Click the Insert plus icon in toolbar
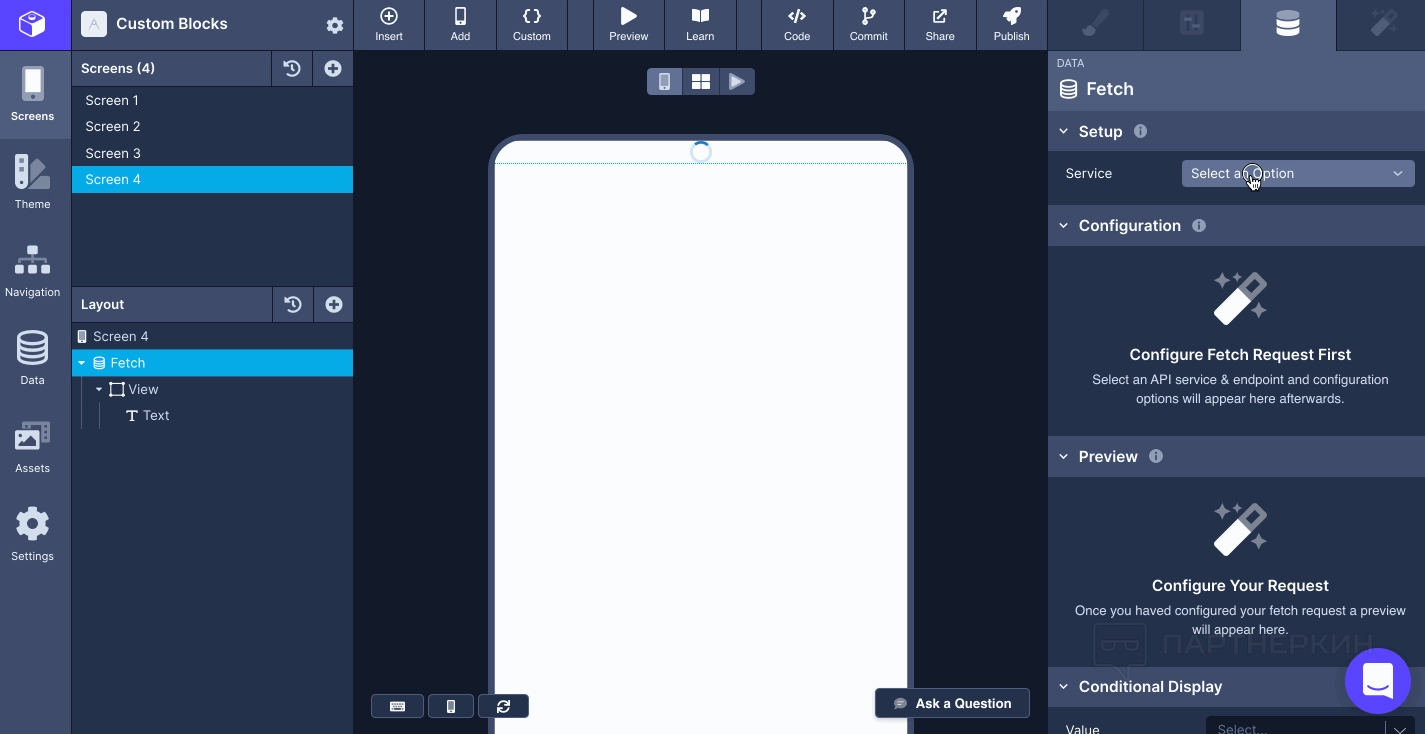The width and height of the screenshot is (1425, 734). coord(389,24)
